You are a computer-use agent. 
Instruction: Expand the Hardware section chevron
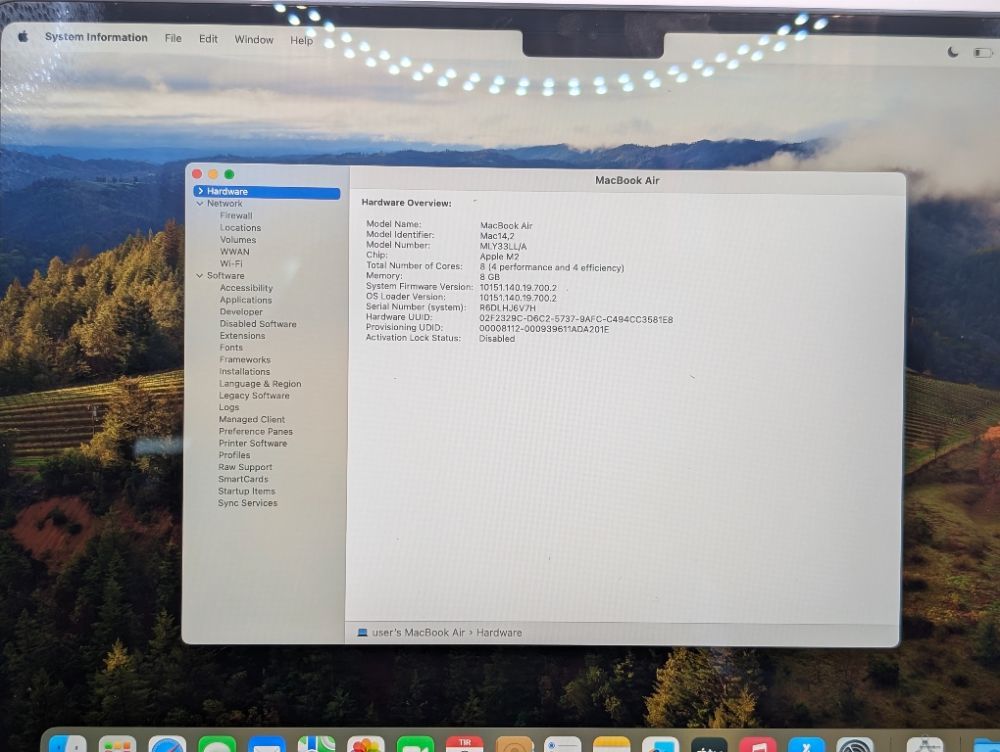(200, 191)
